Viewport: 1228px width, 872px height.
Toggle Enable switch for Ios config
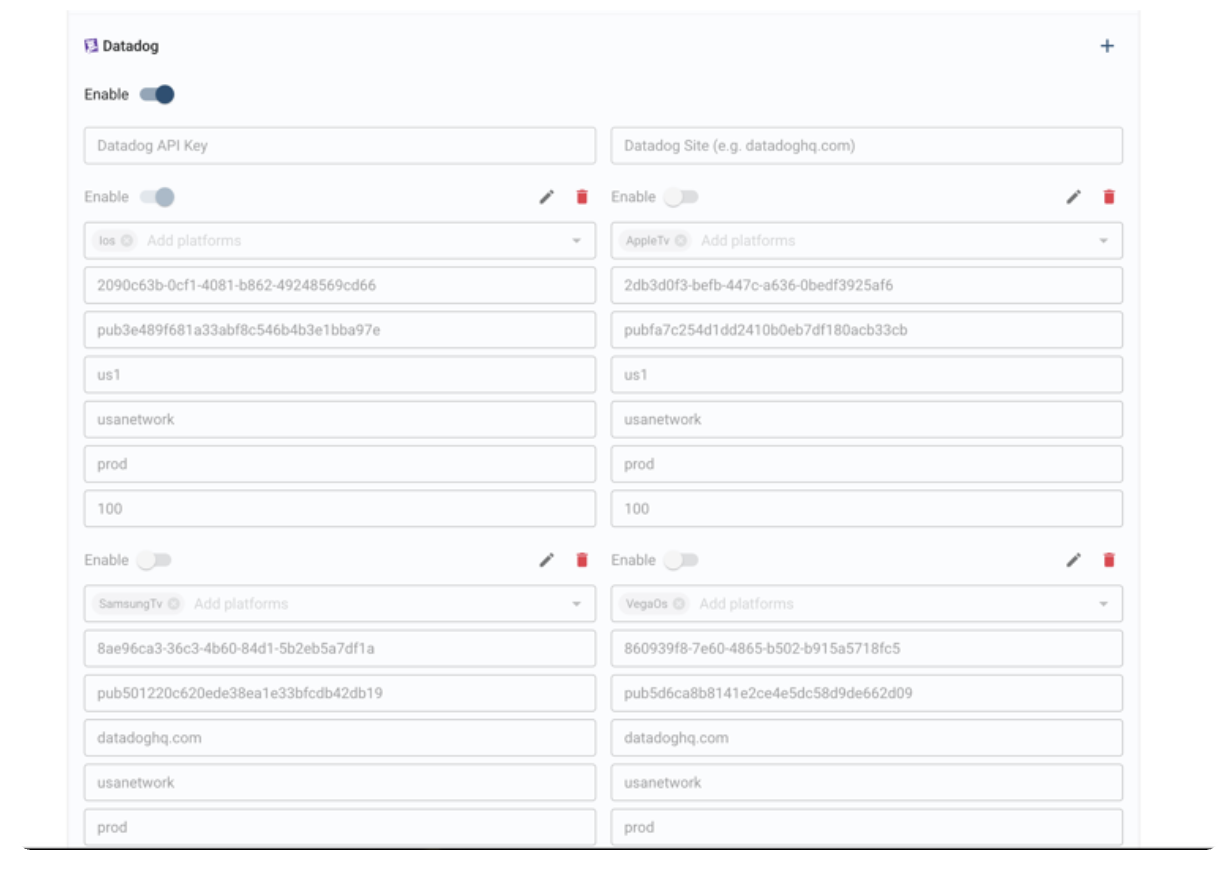click(x=157, y=197)
